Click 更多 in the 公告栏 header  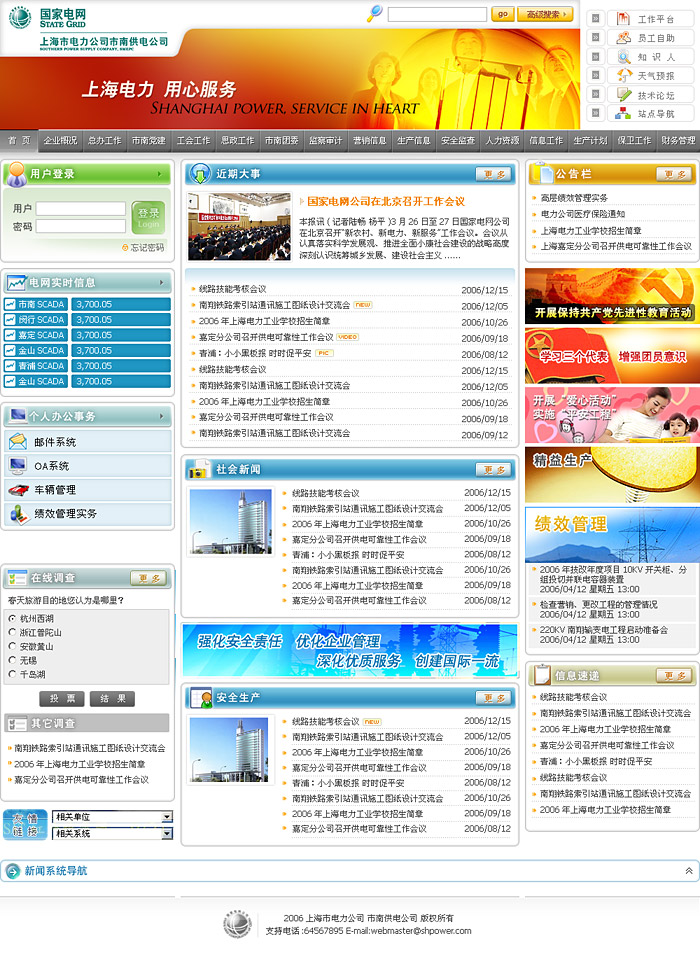[x=674, y=175]
